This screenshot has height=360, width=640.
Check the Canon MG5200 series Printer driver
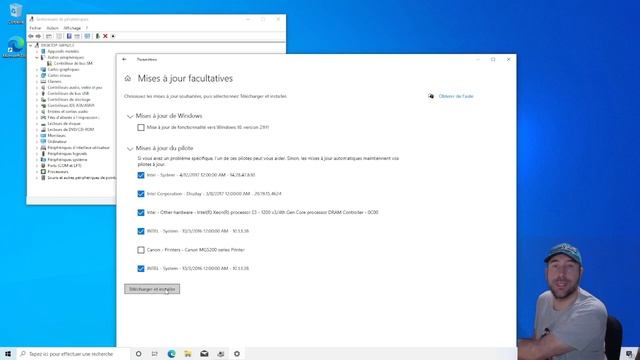(141, 250)
